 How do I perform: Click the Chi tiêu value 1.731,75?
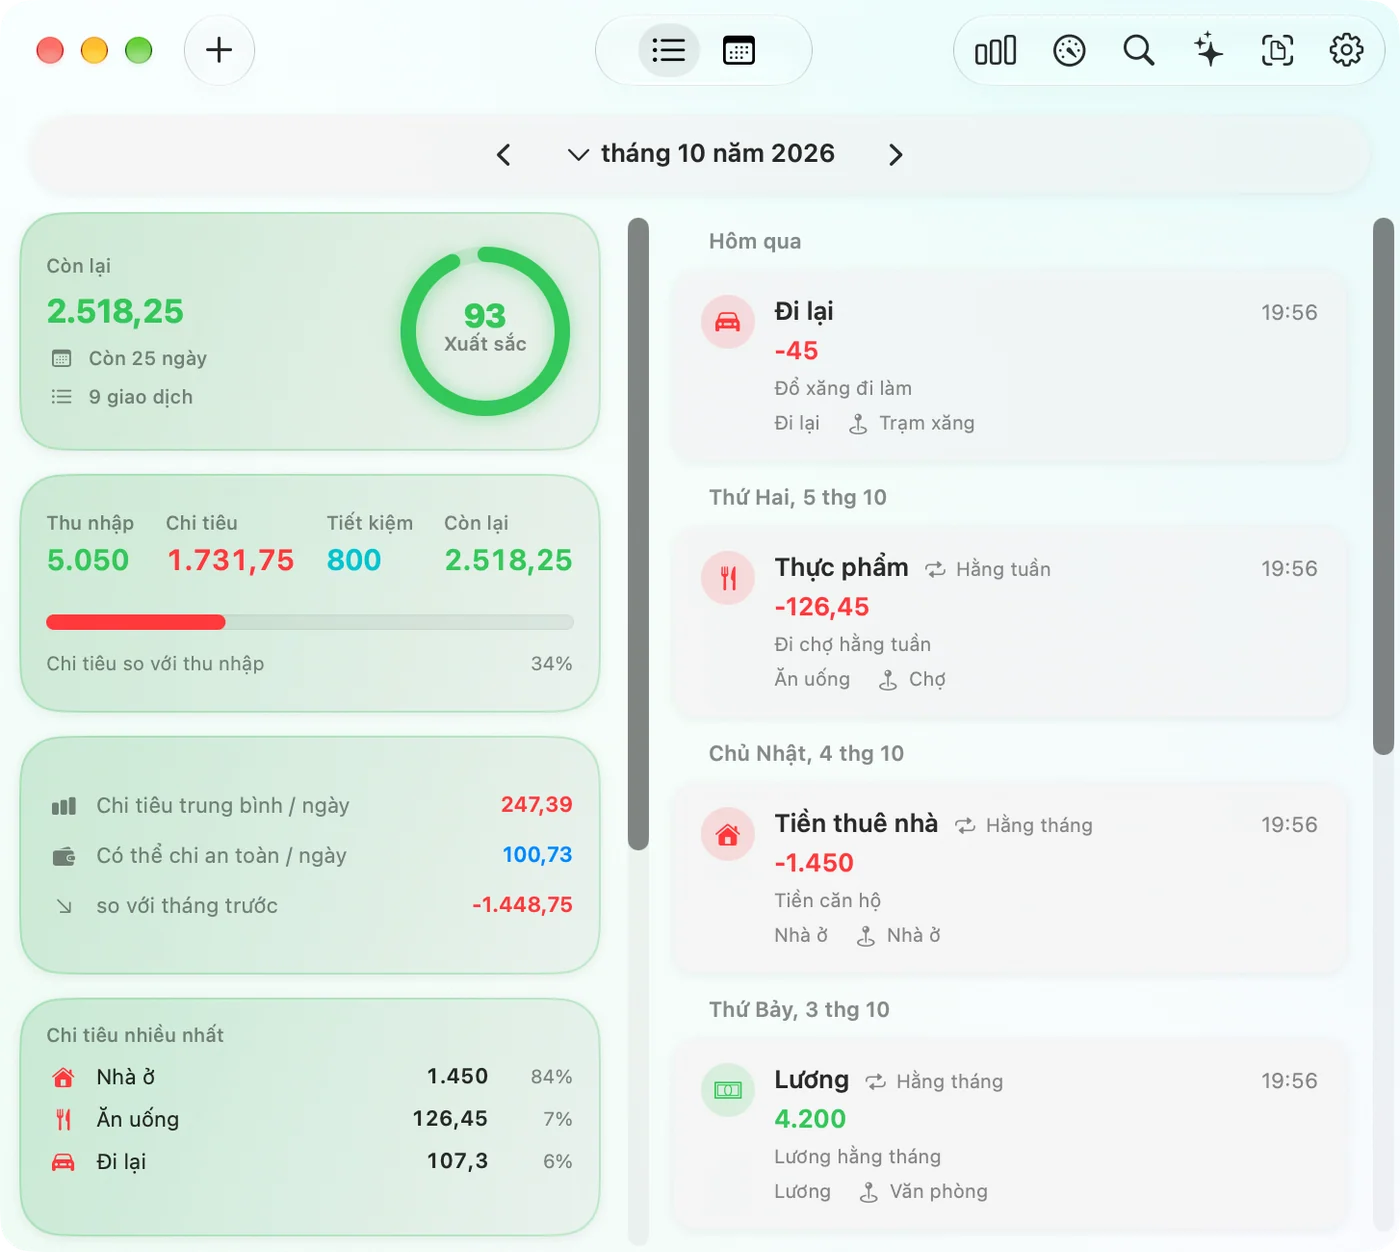point(230,560)
